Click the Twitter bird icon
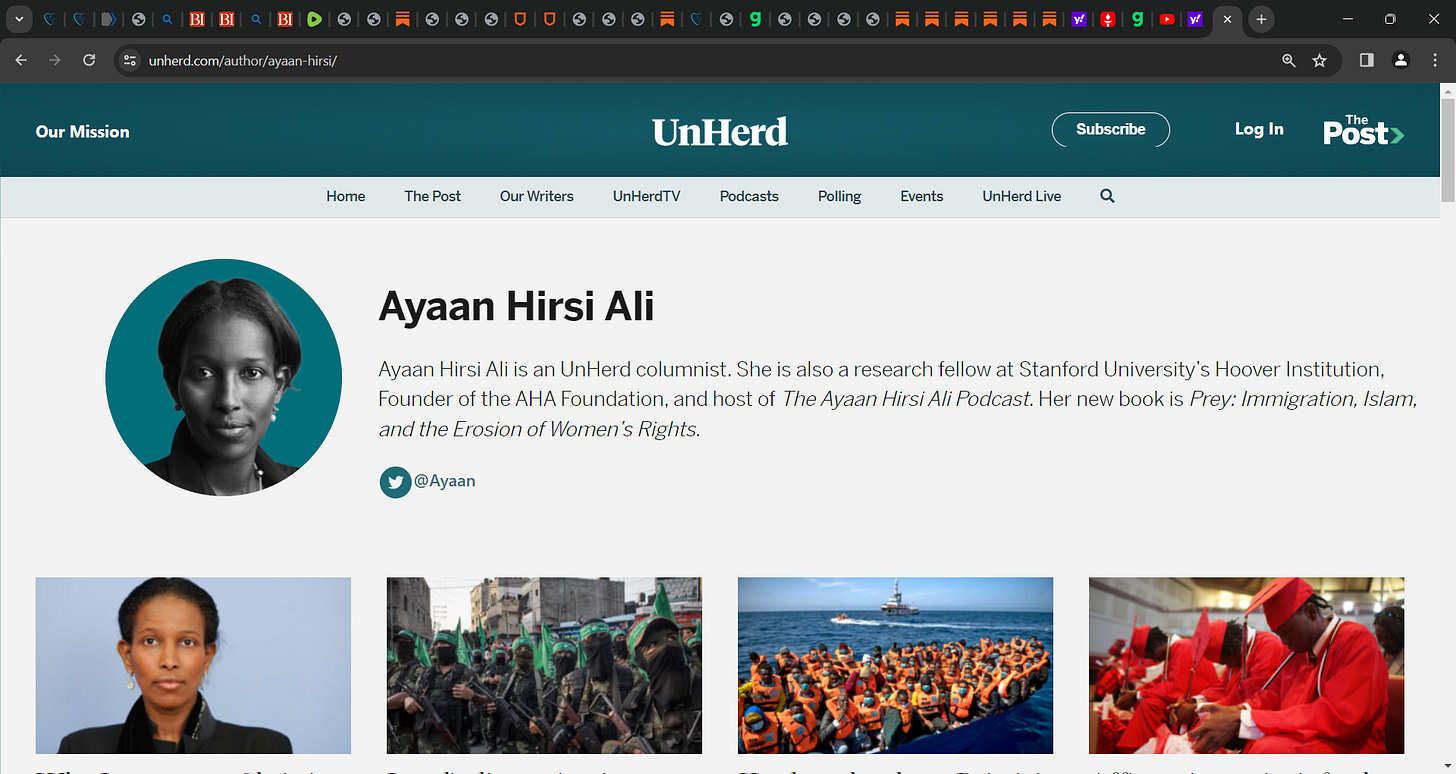Image resolution: width=1456 pixels, height=774 pixels. (x=395, y=482)
